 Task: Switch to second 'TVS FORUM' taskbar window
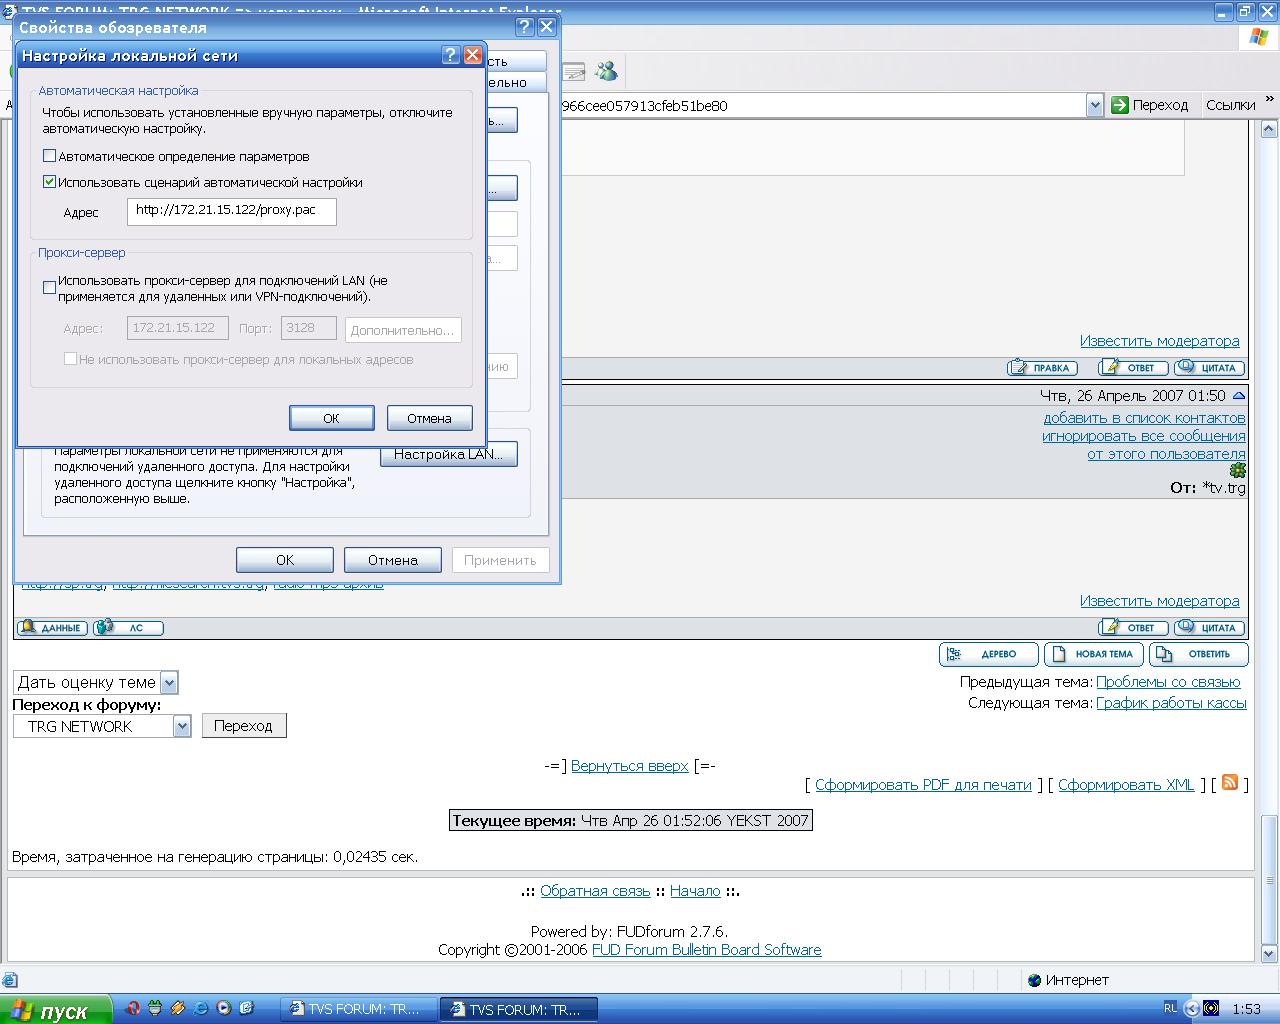pos(519,1009)
